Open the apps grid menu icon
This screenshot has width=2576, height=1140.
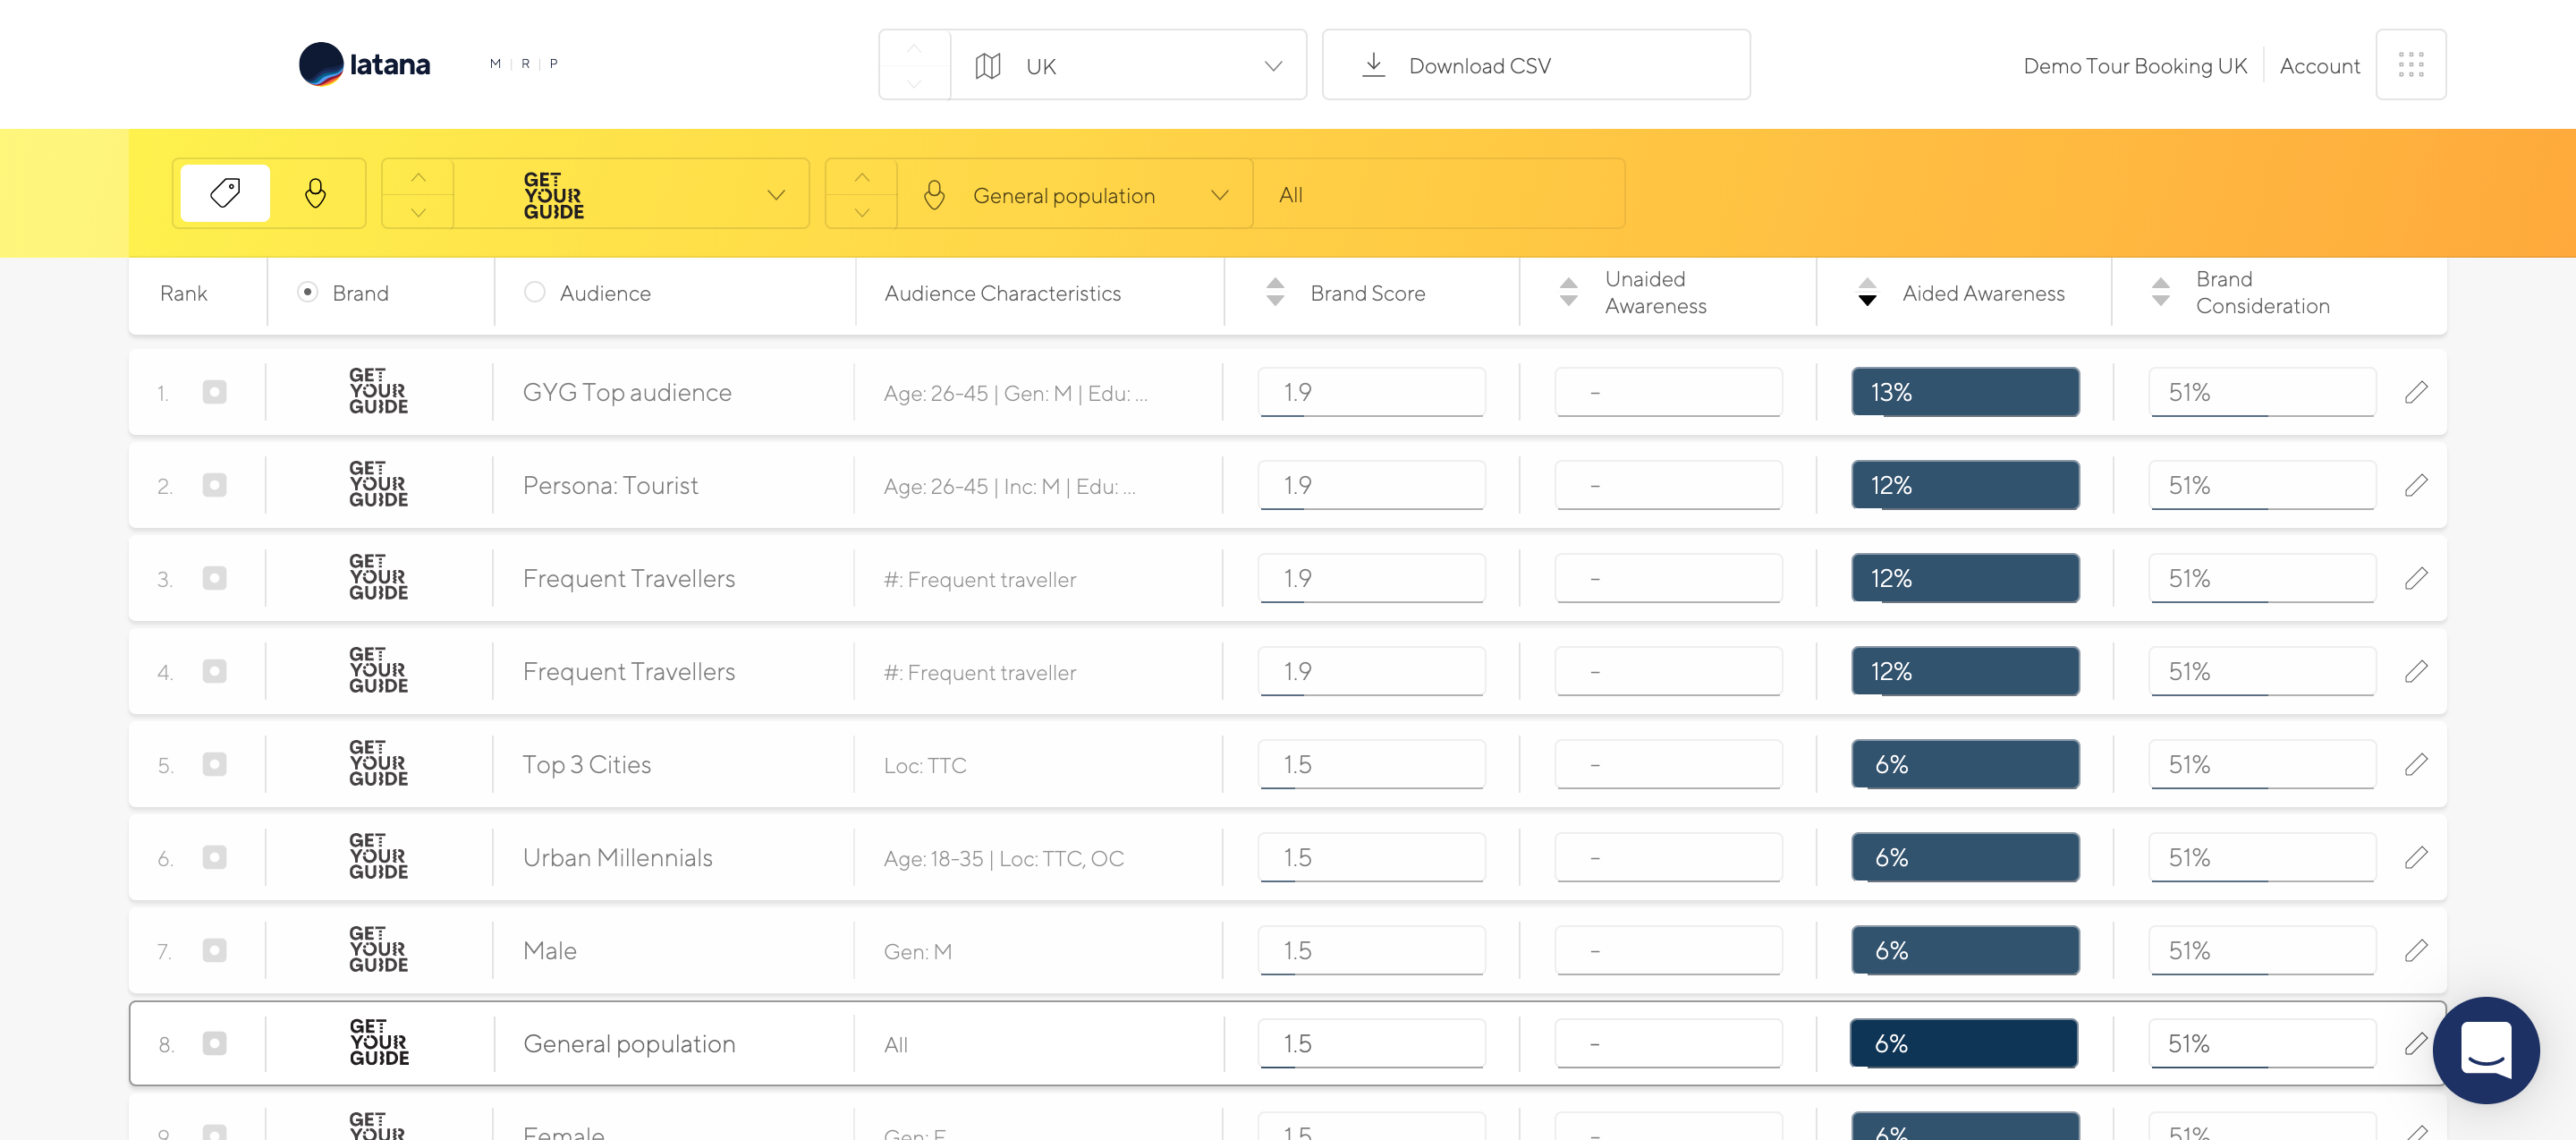(x=2410, y=65)
